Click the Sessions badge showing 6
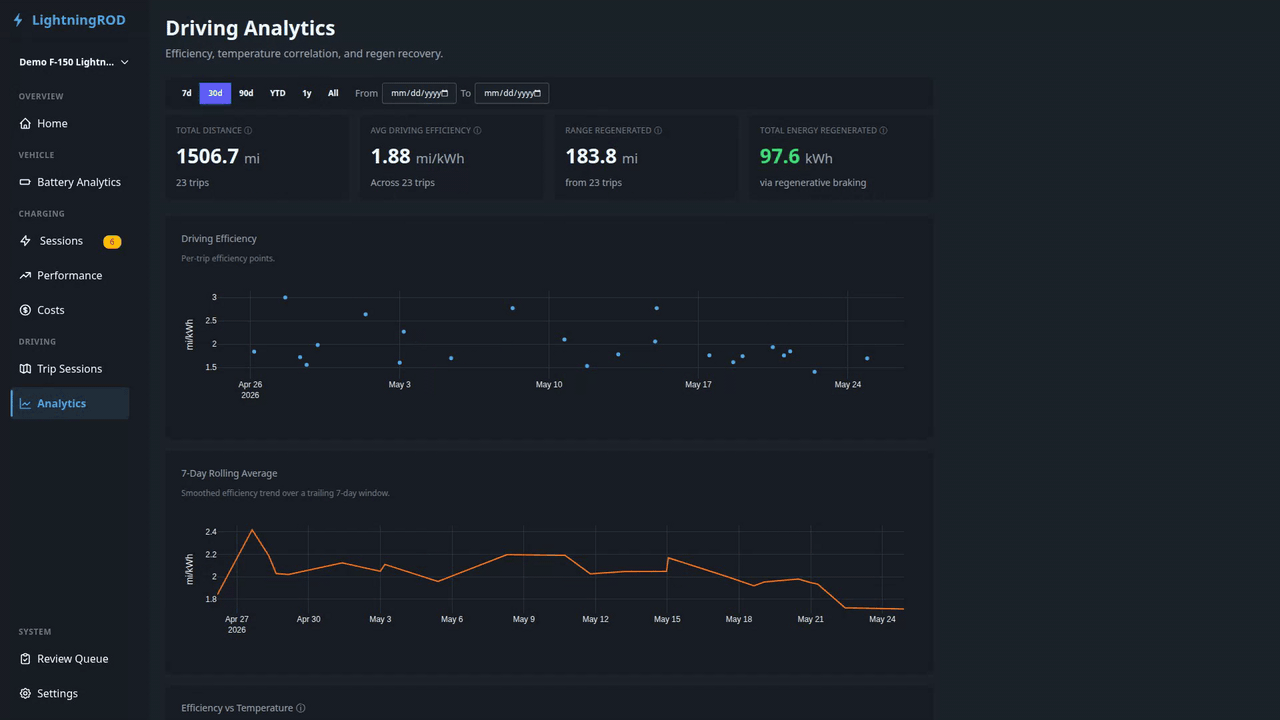Image resolution: width=1280 pixels, height=720 pixels. pyautogui.click(x=112, y=242)
